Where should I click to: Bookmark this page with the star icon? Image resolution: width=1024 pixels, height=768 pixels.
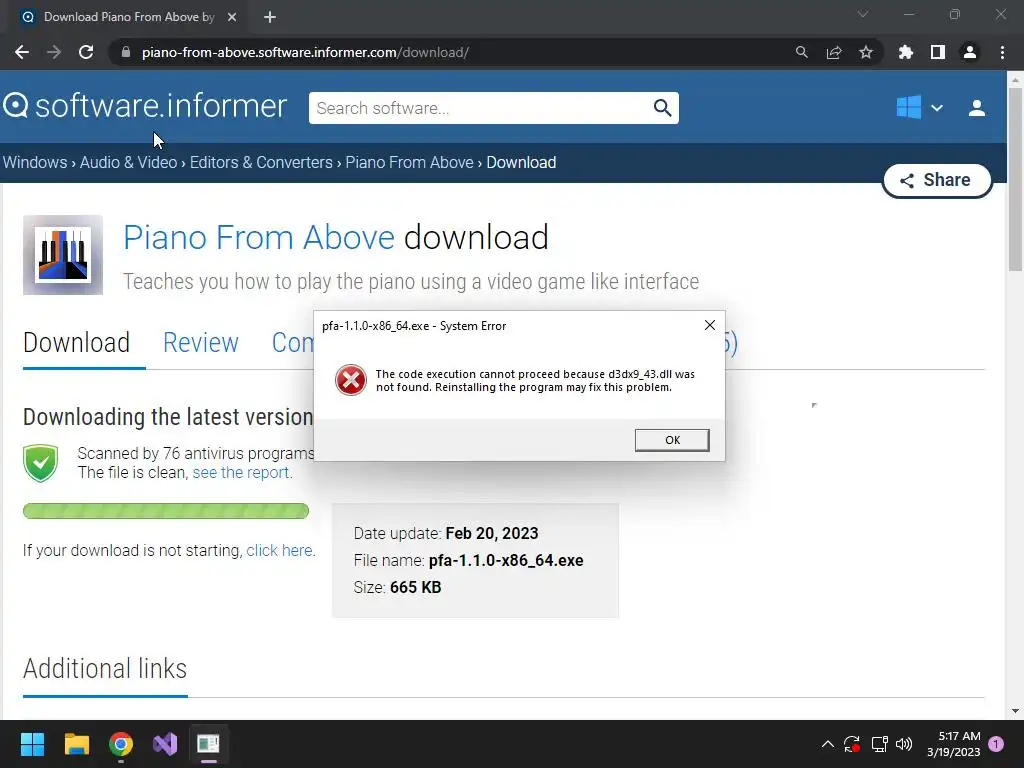click(866, 52)
